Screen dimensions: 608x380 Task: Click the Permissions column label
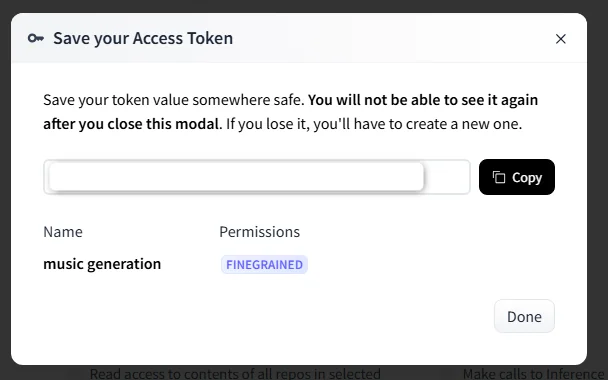pyautogui.click(x=259, y=232)
